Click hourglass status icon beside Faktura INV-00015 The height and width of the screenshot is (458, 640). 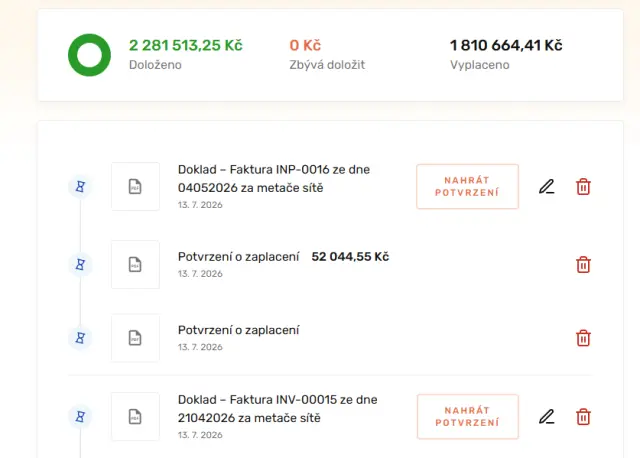pyautogui.click(x=80, y=417)
